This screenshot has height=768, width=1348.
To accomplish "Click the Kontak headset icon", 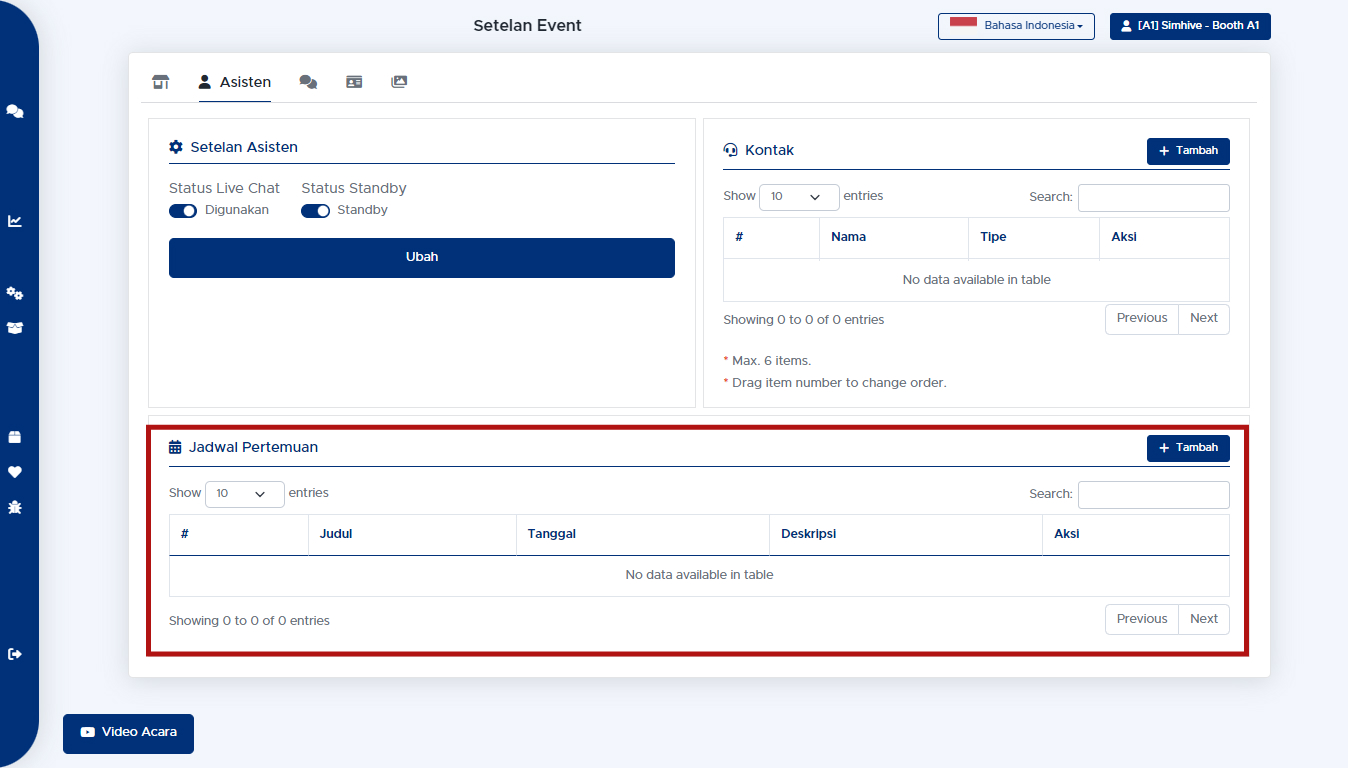I will (x=730, y=151).
